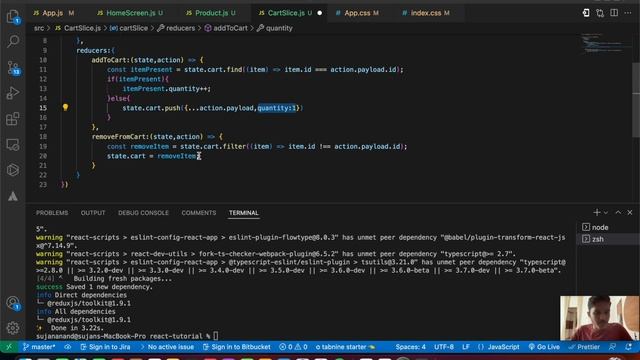Open the Remote Explorer view icon
This screenshot has height=360, width=640.
tap(13, 144)
